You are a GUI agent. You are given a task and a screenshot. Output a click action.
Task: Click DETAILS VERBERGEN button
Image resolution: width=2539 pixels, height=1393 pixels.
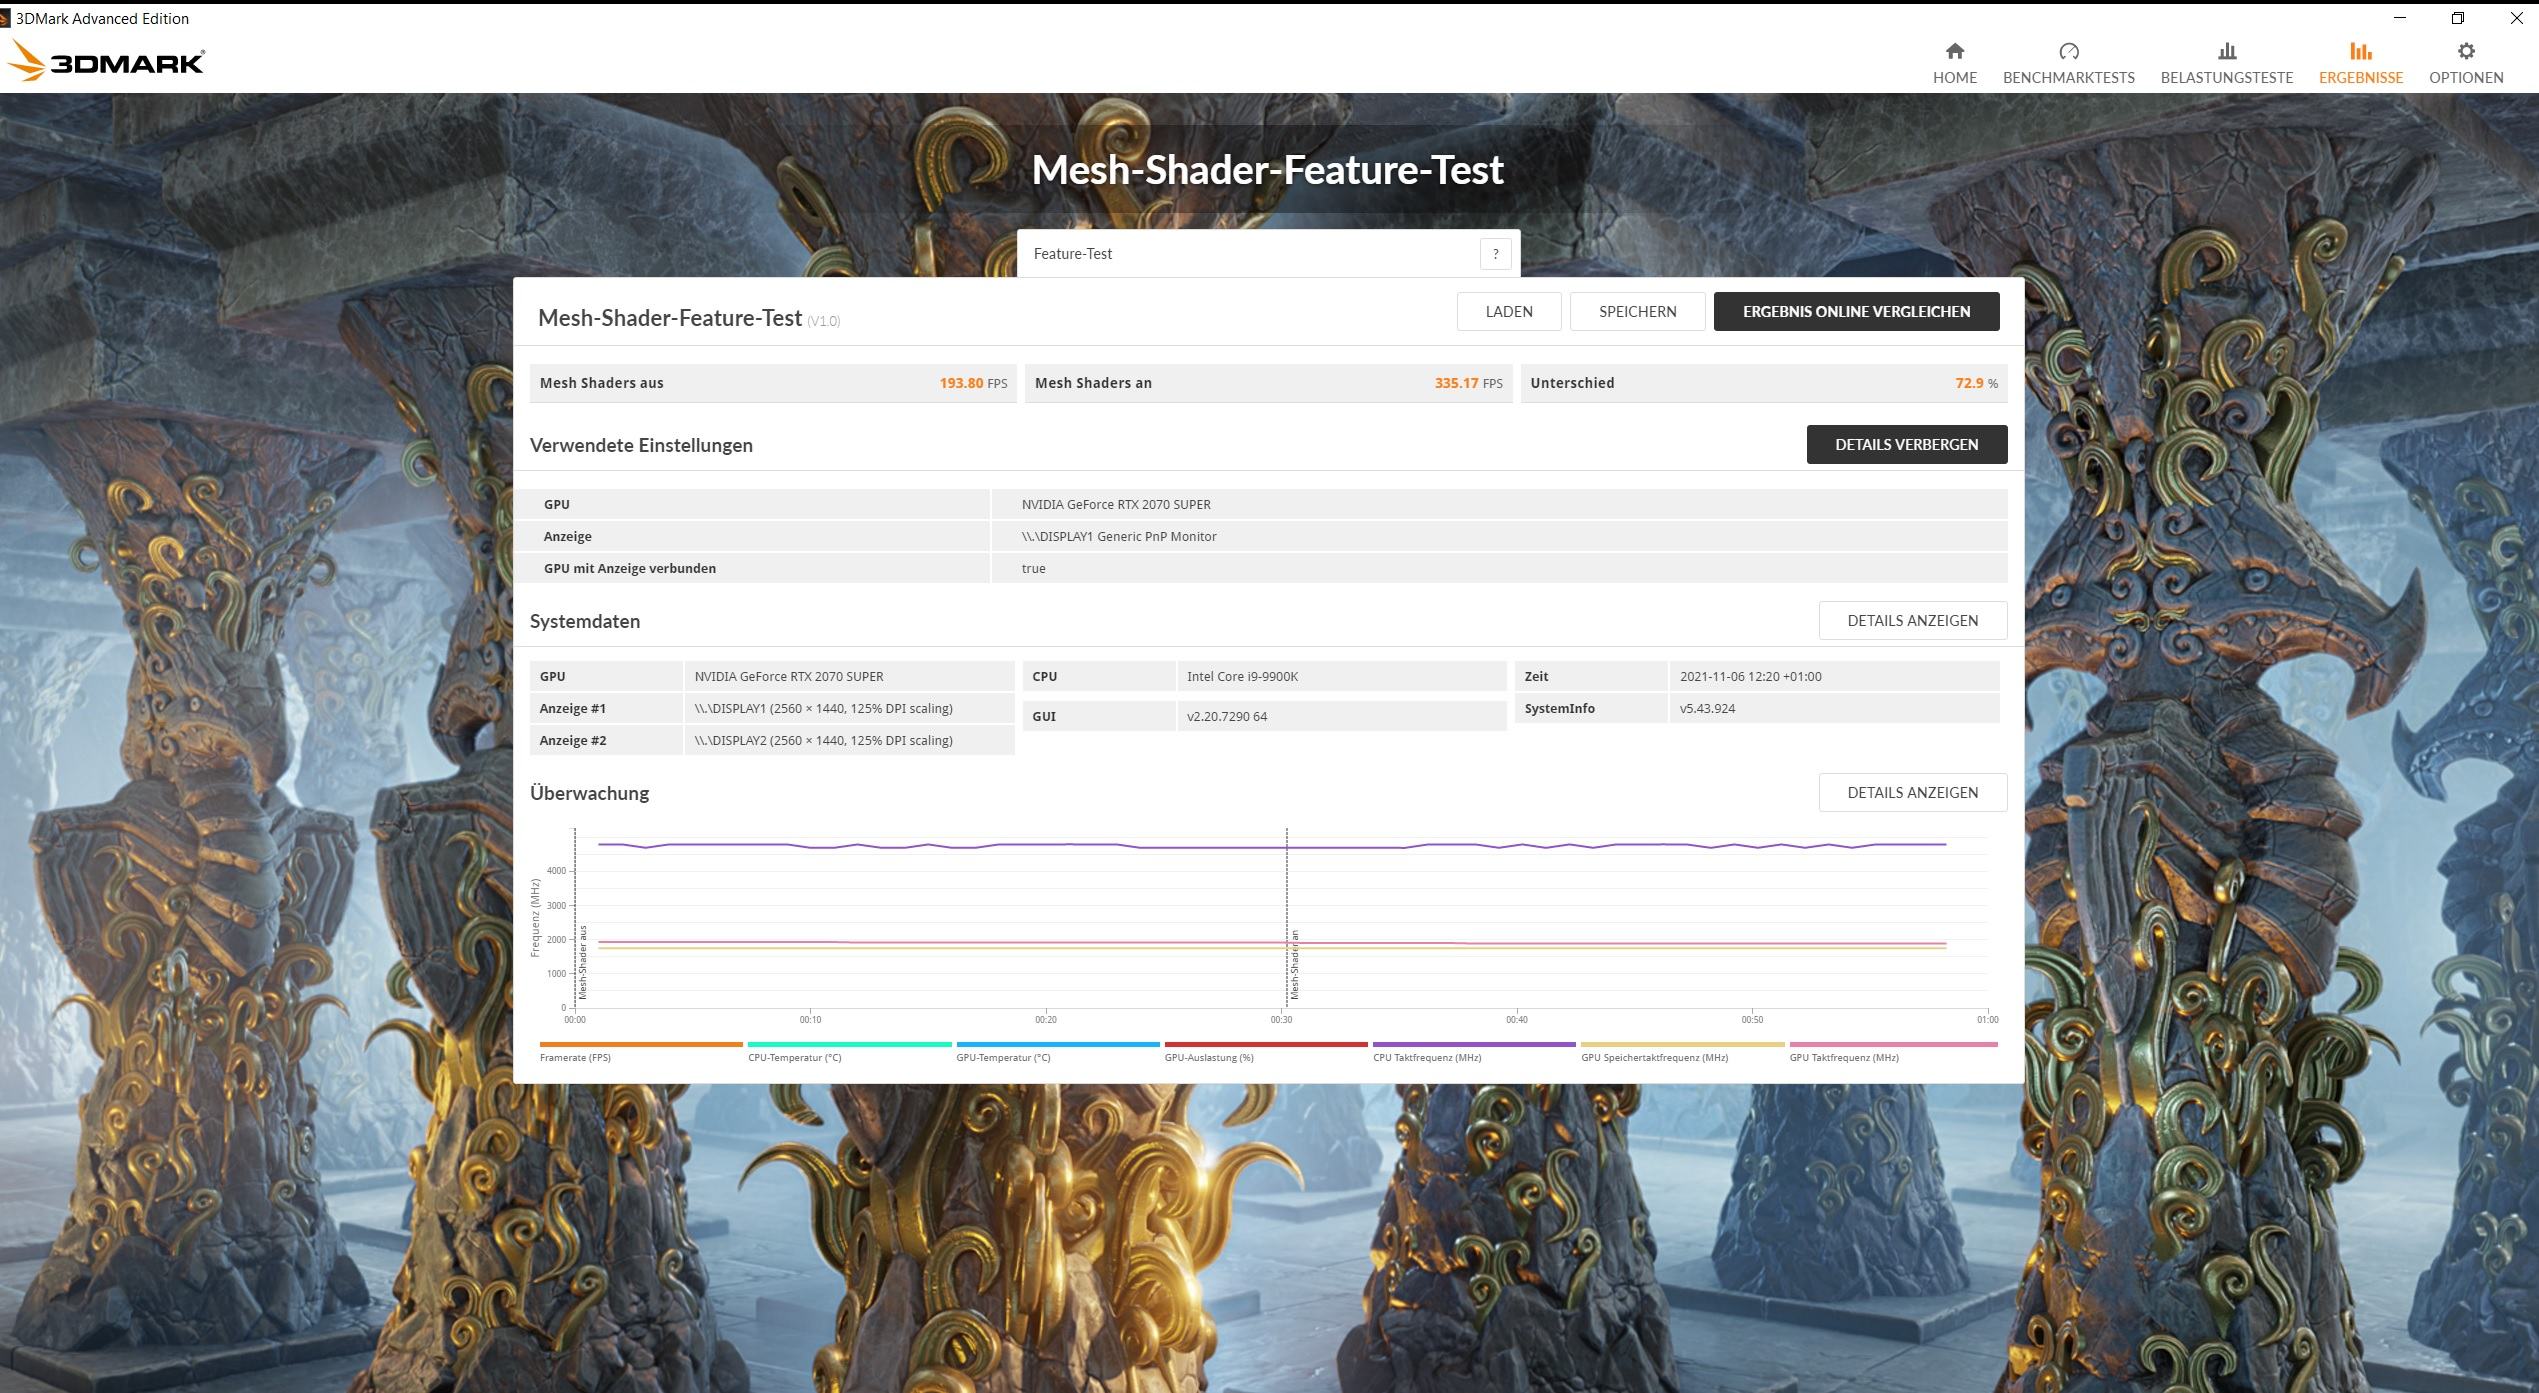coord(1906,444)
